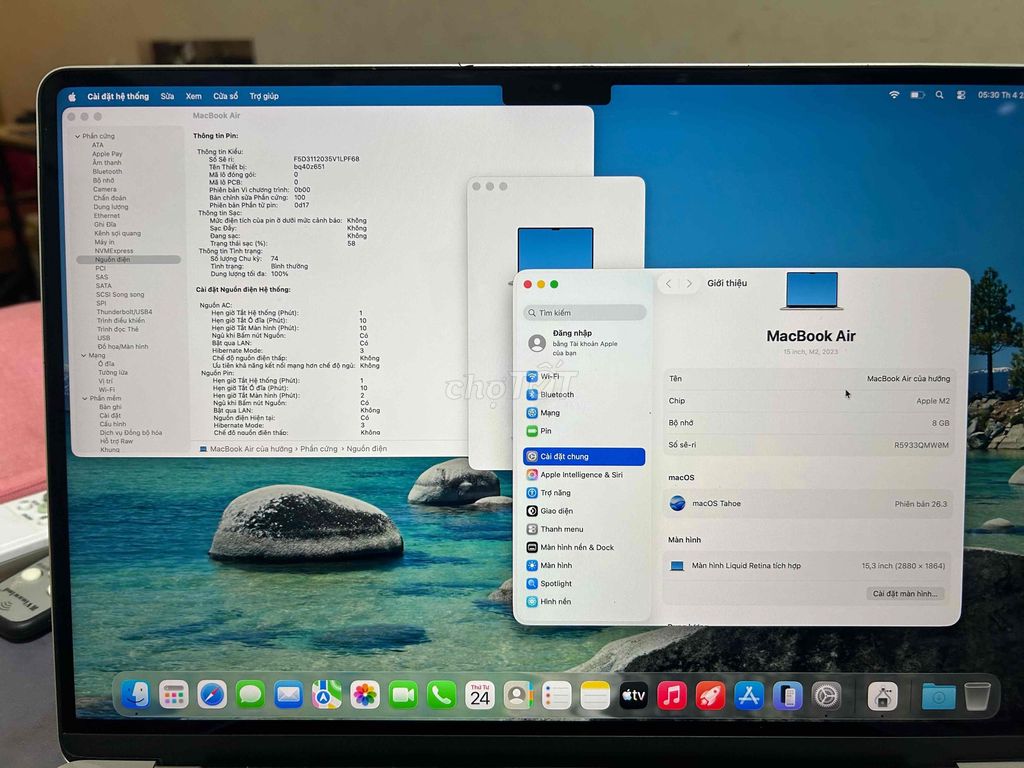This screenshot has height=768, width=1024.
Task: Open Safari from the Dock
Action: pyautogui.click(x=212, y=696)
